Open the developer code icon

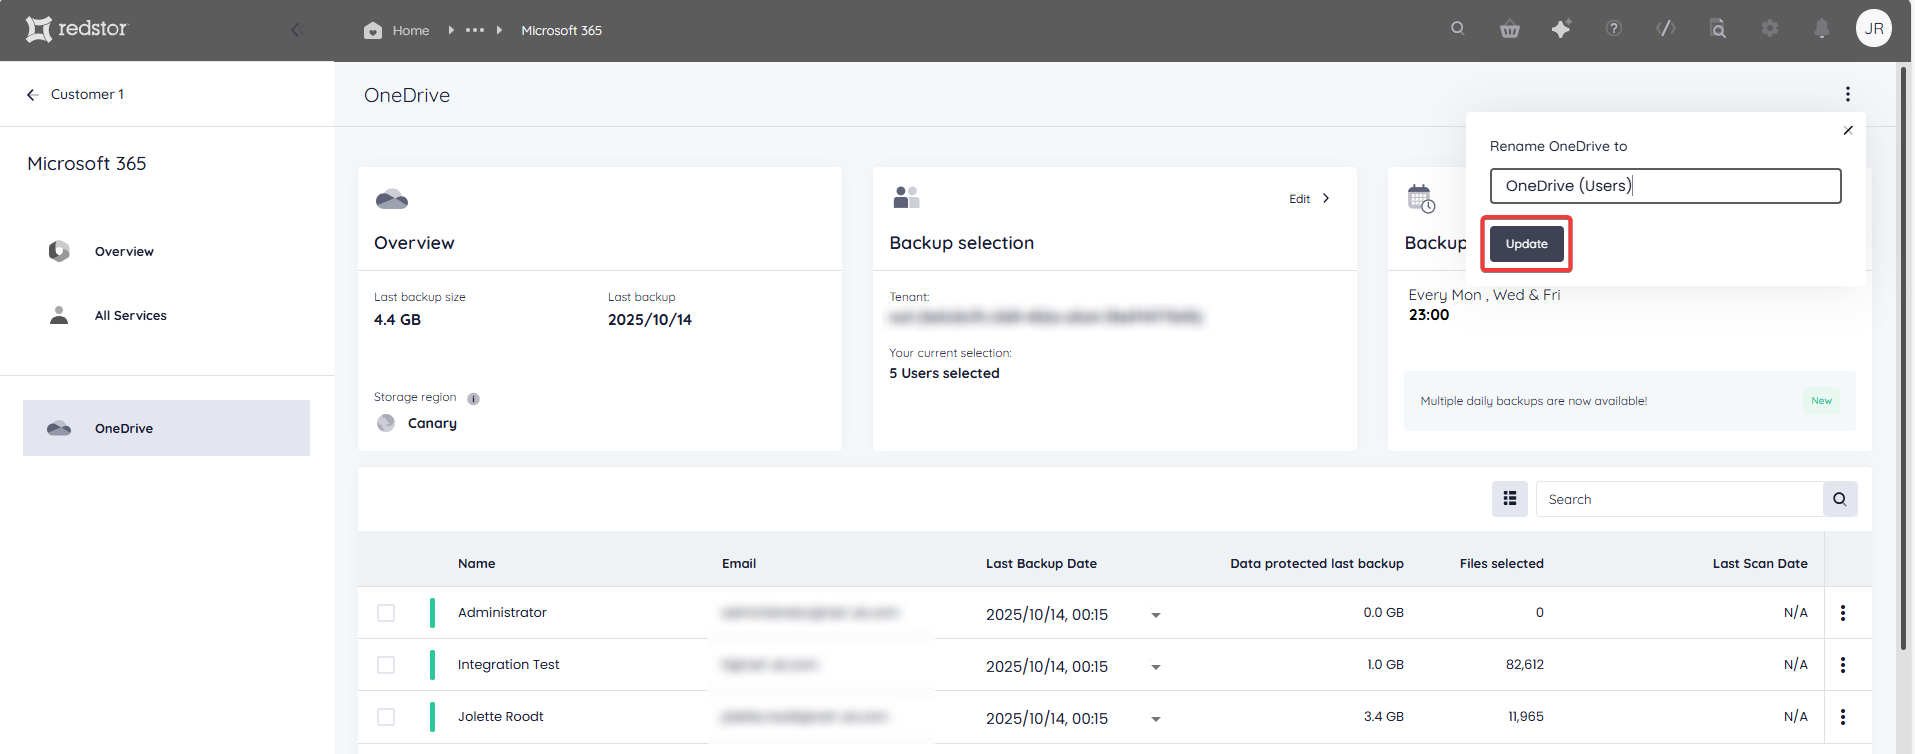click(1666, 28)
